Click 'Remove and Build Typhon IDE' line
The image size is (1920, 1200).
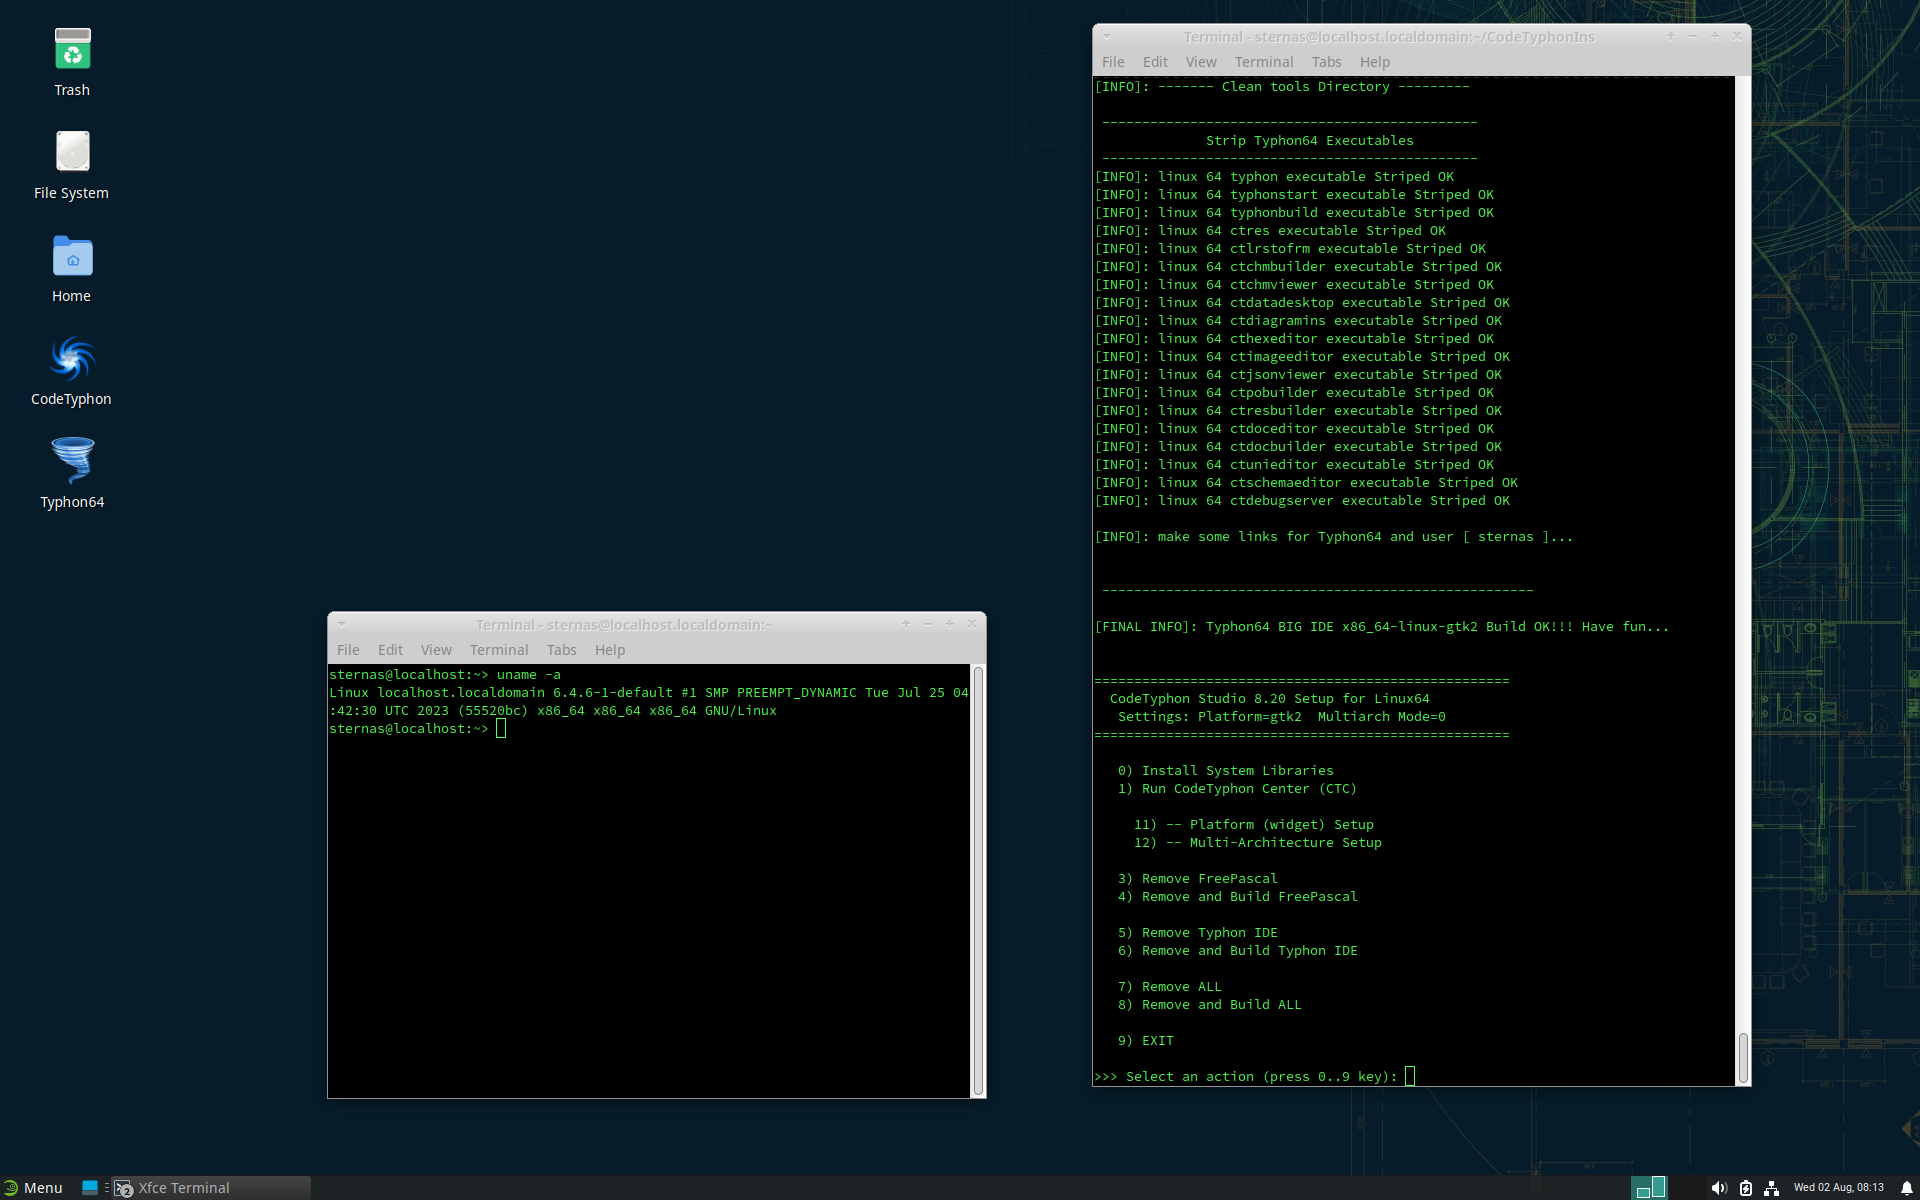1237,950
